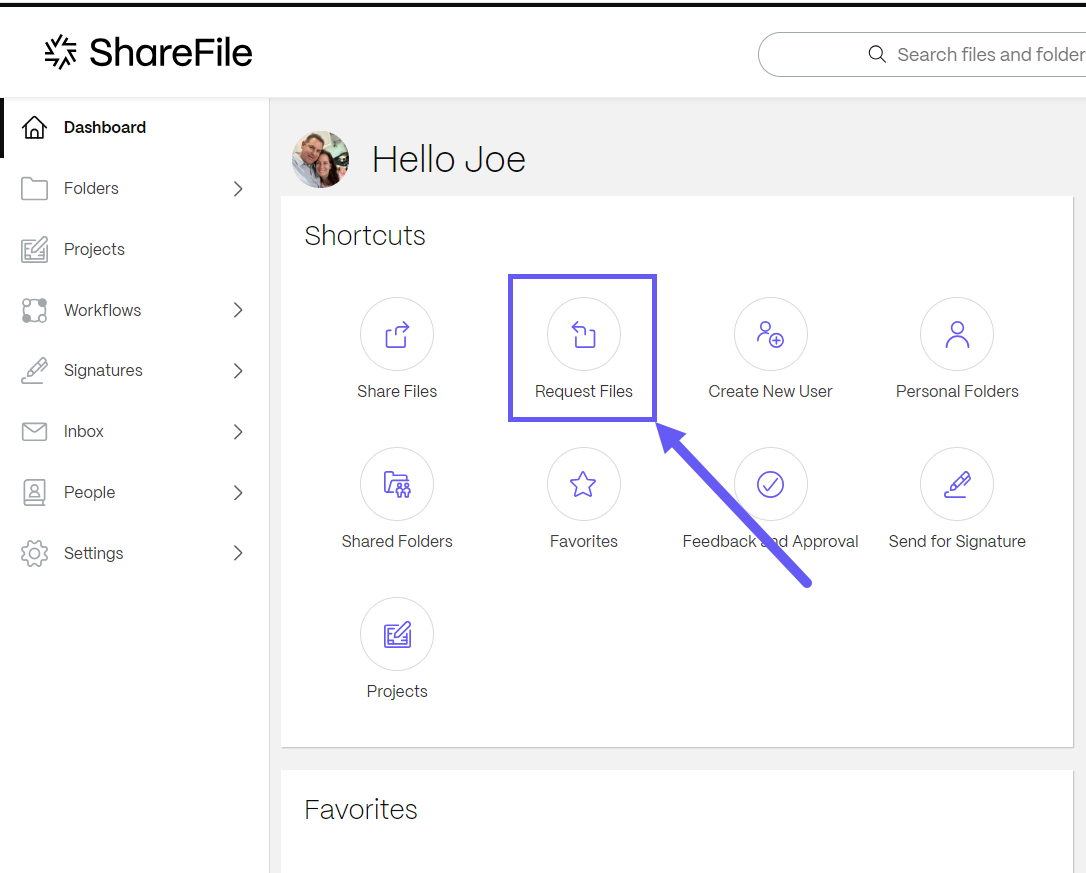This screenshot has height=873, width=1086.
Task: Click the Personal Folders label
Action: (957, 391)
